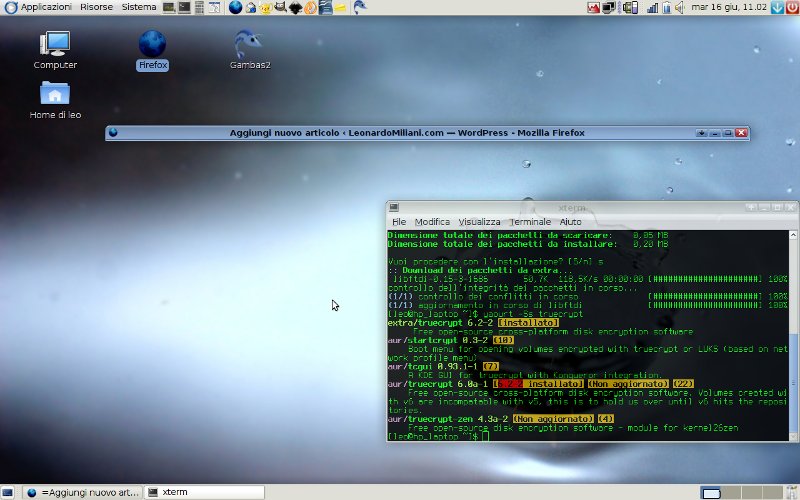The image size is (800, 500).
Task: Select the Home di leo folder icon
Action: point(55,100)
